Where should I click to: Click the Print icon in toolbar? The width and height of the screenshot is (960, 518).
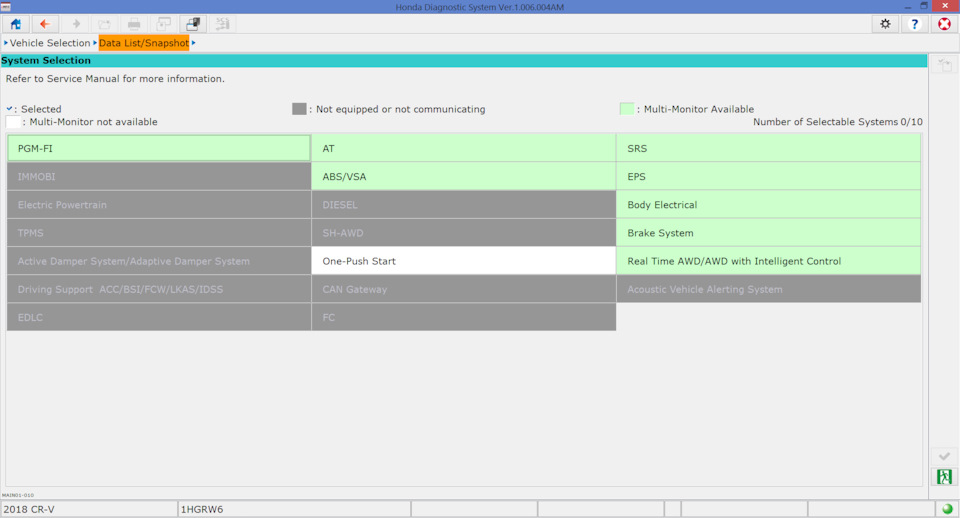133,24
